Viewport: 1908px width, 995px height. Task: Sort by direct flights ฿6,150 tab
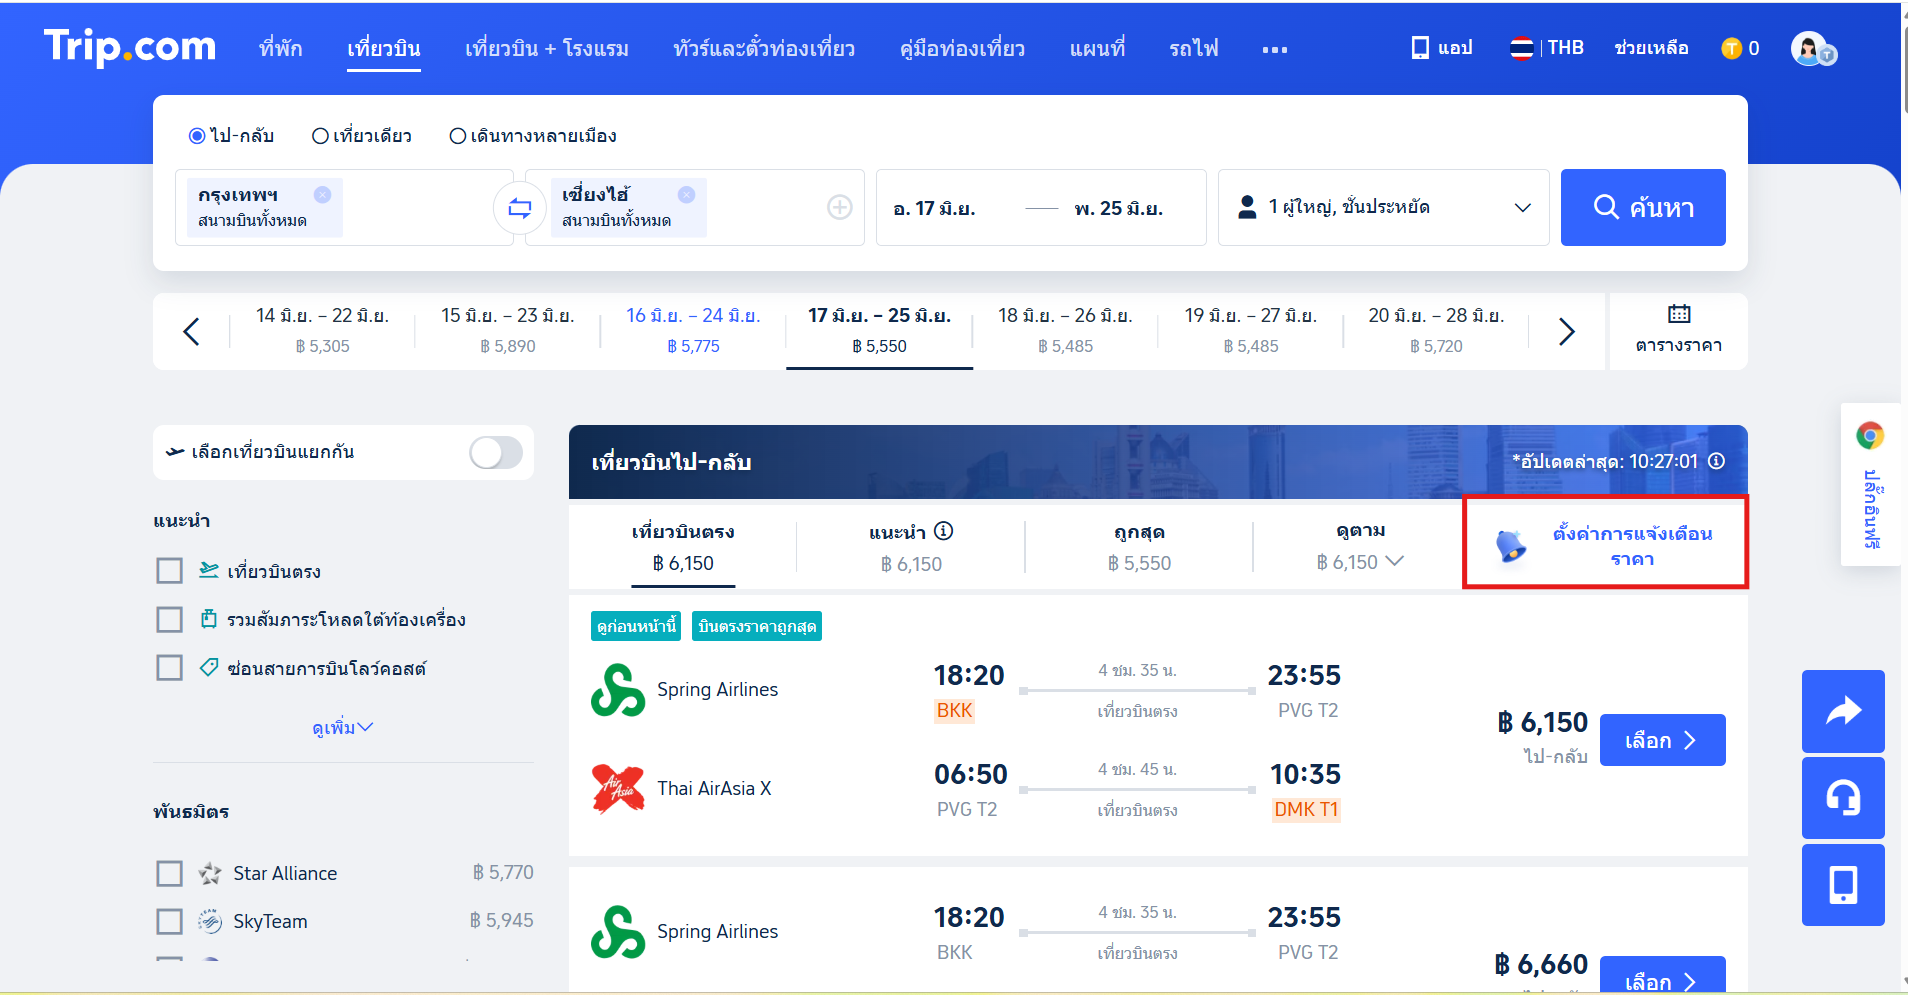point(683,547)
